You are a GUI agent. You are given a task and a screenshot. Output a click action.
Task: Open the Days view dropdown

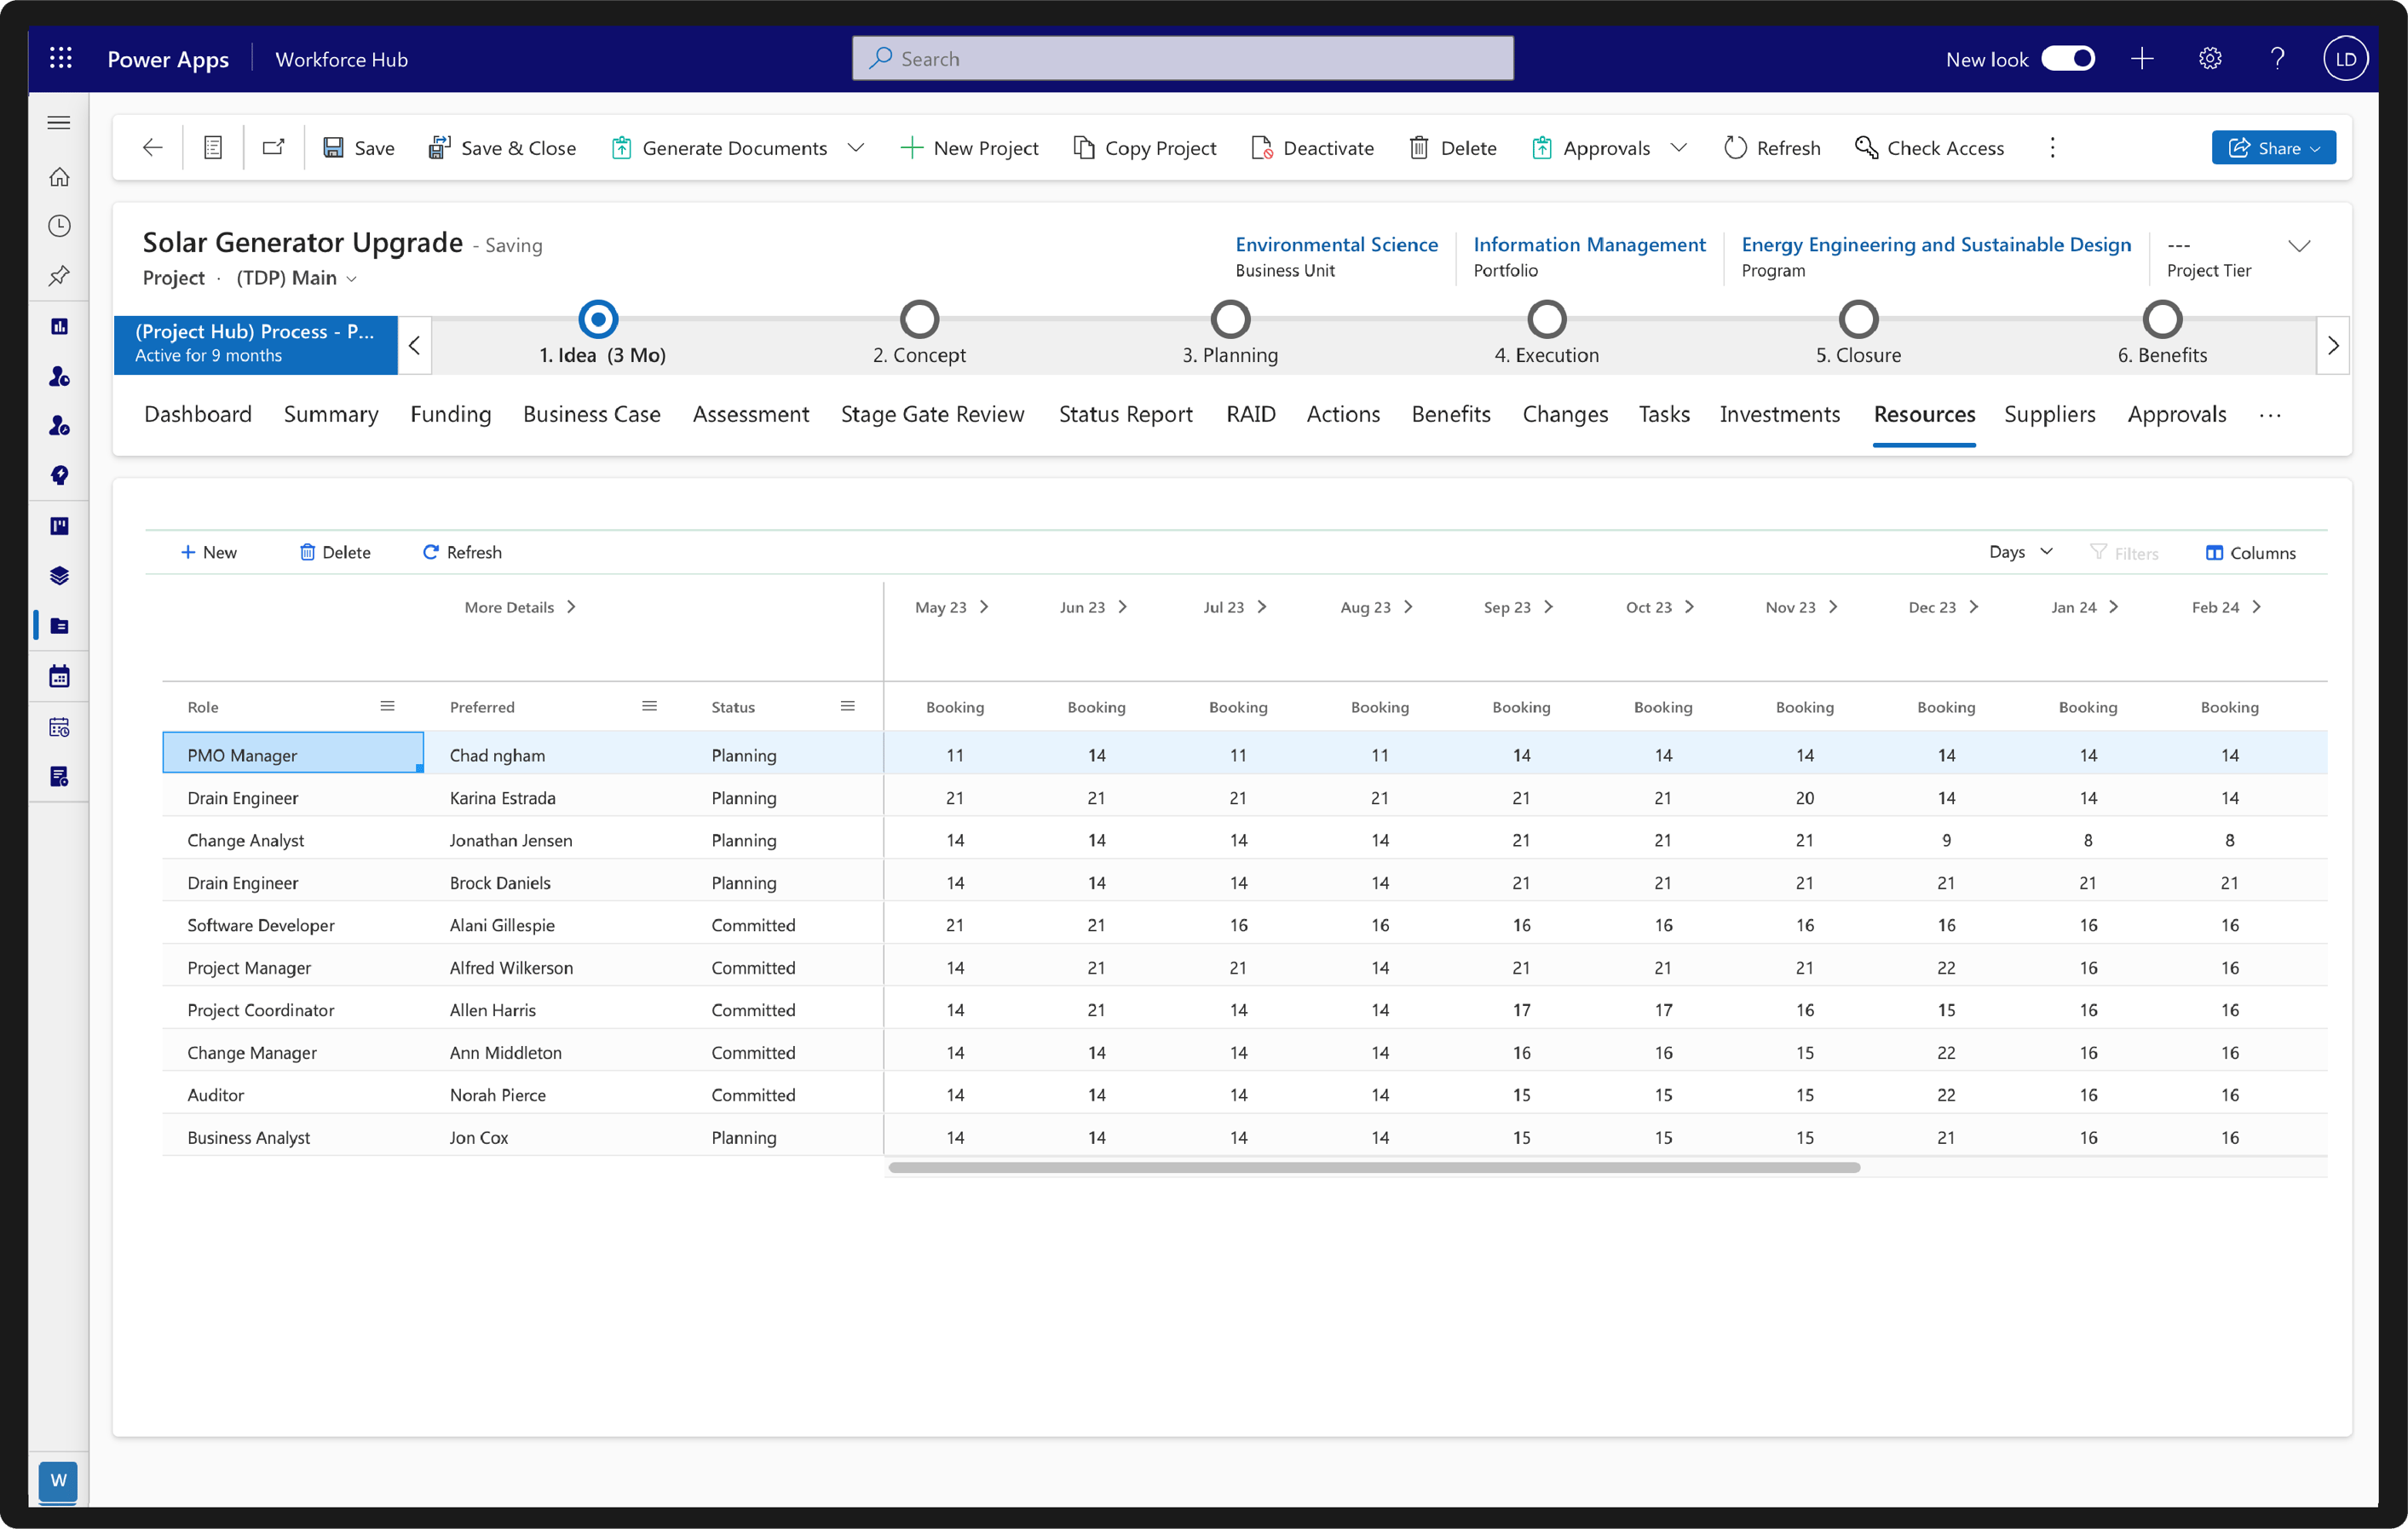[x=2020, y=552]
